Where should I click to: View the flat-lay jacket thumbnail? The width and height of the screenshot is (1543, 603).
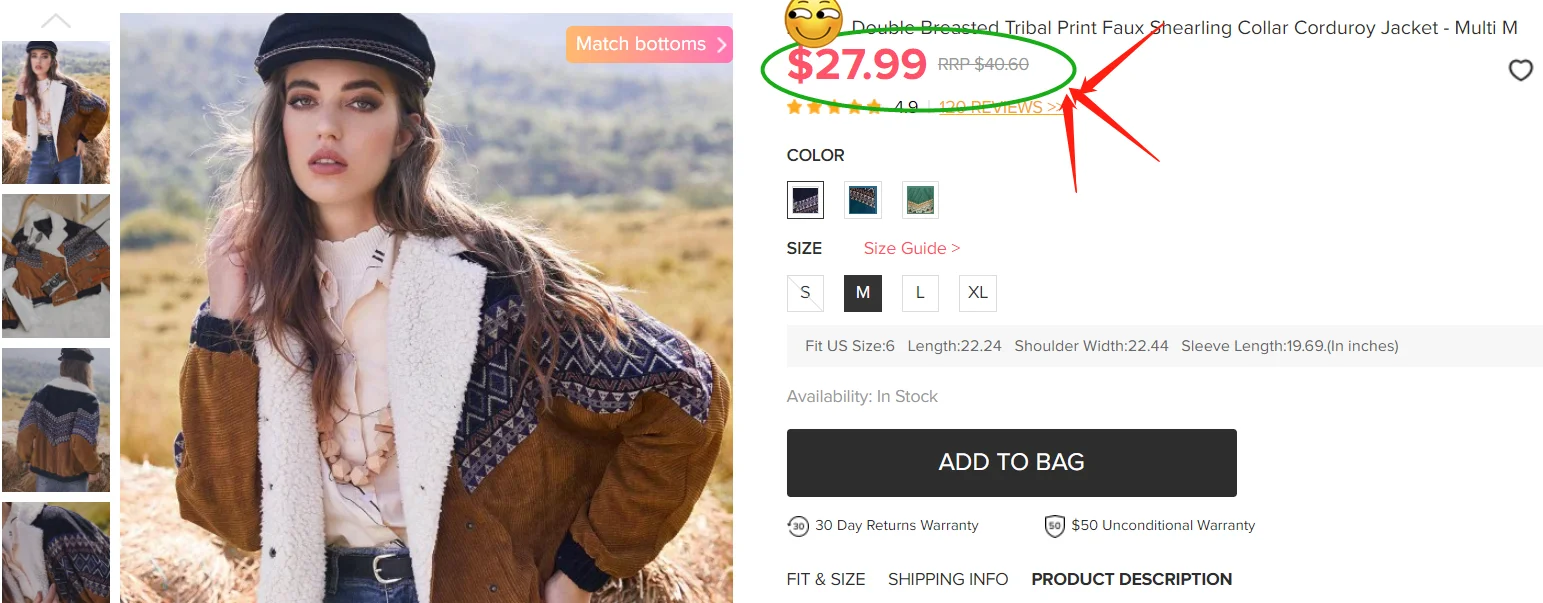56,266
